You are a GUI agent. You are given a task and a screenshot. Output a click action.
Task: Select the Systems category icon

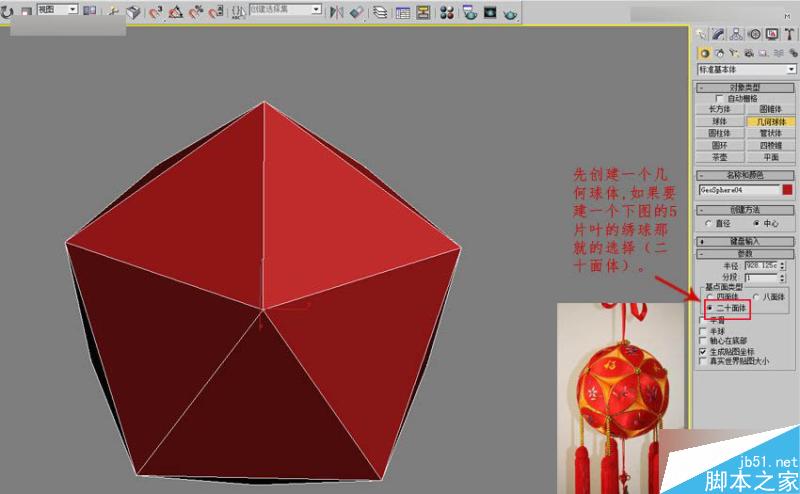coord(792,53)
